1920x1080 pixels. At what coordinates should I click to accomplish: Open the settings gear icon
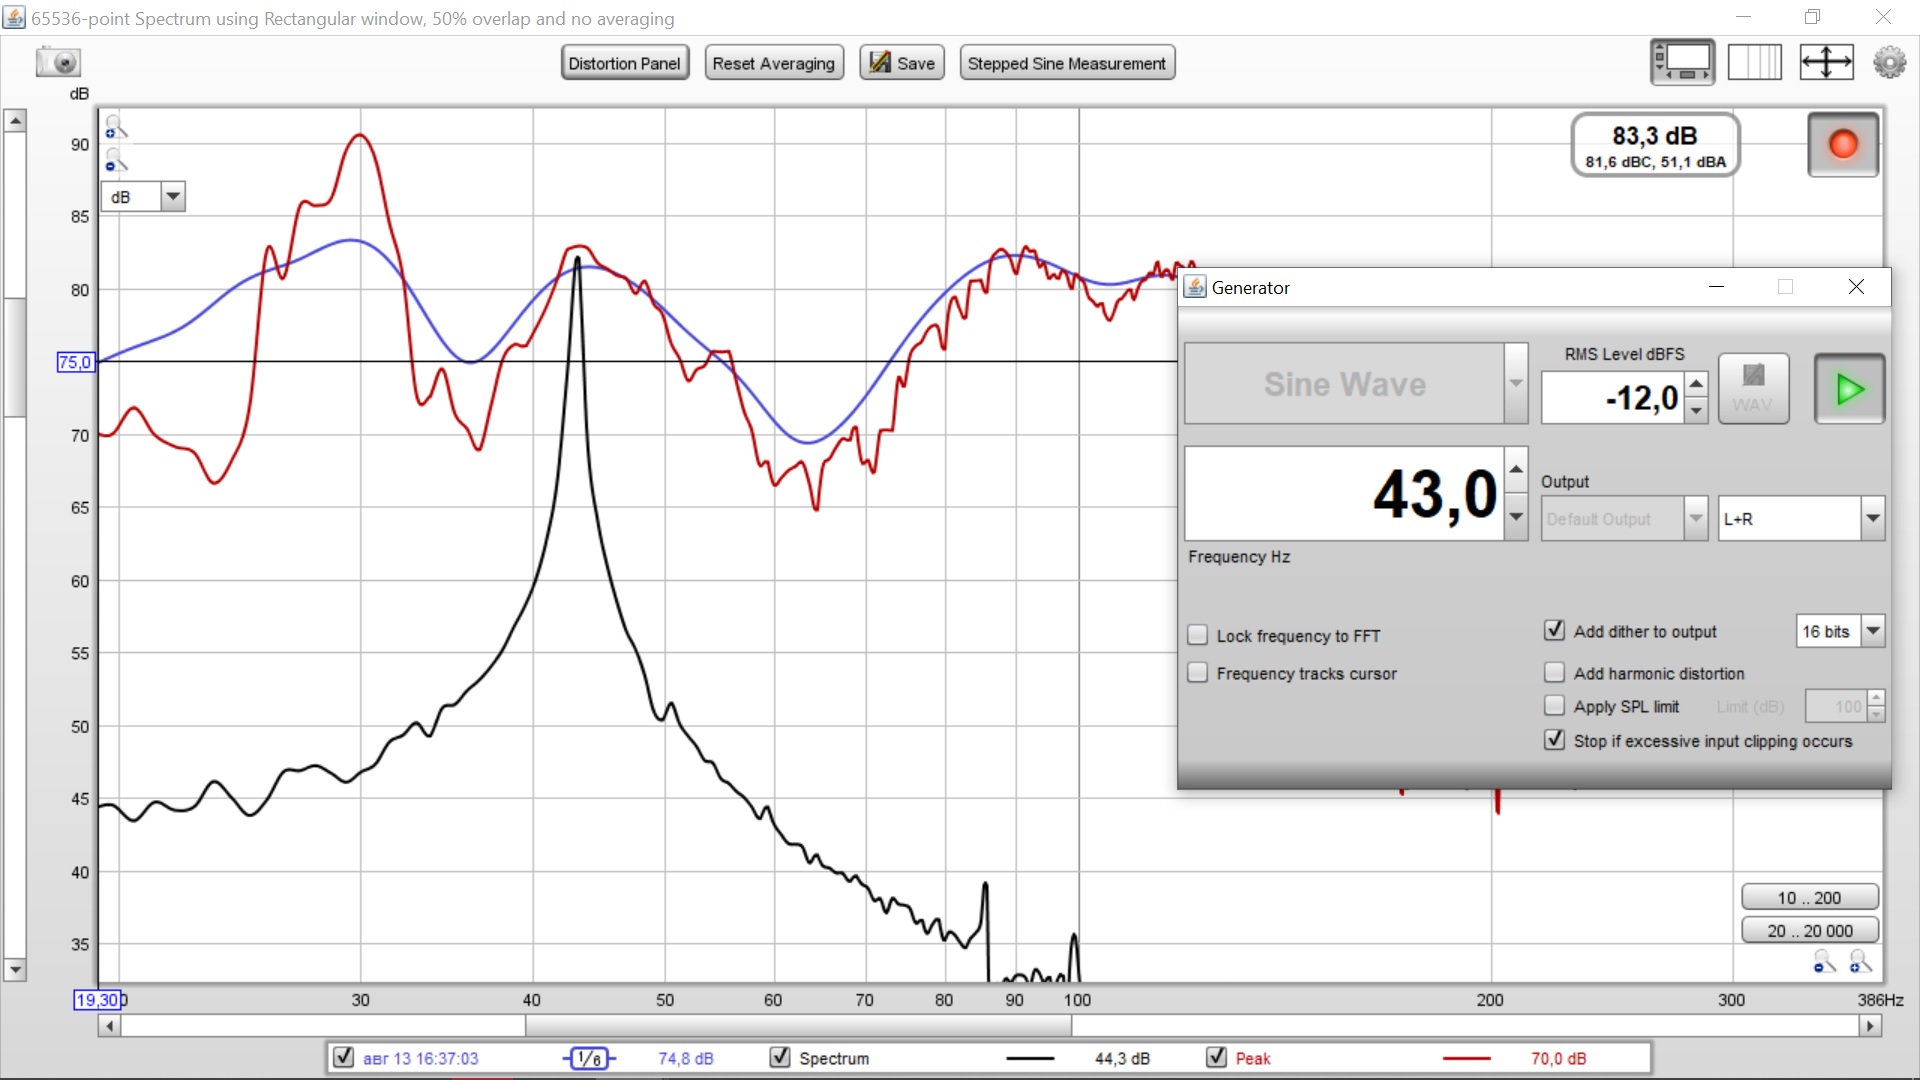[x=1889, y=63]
